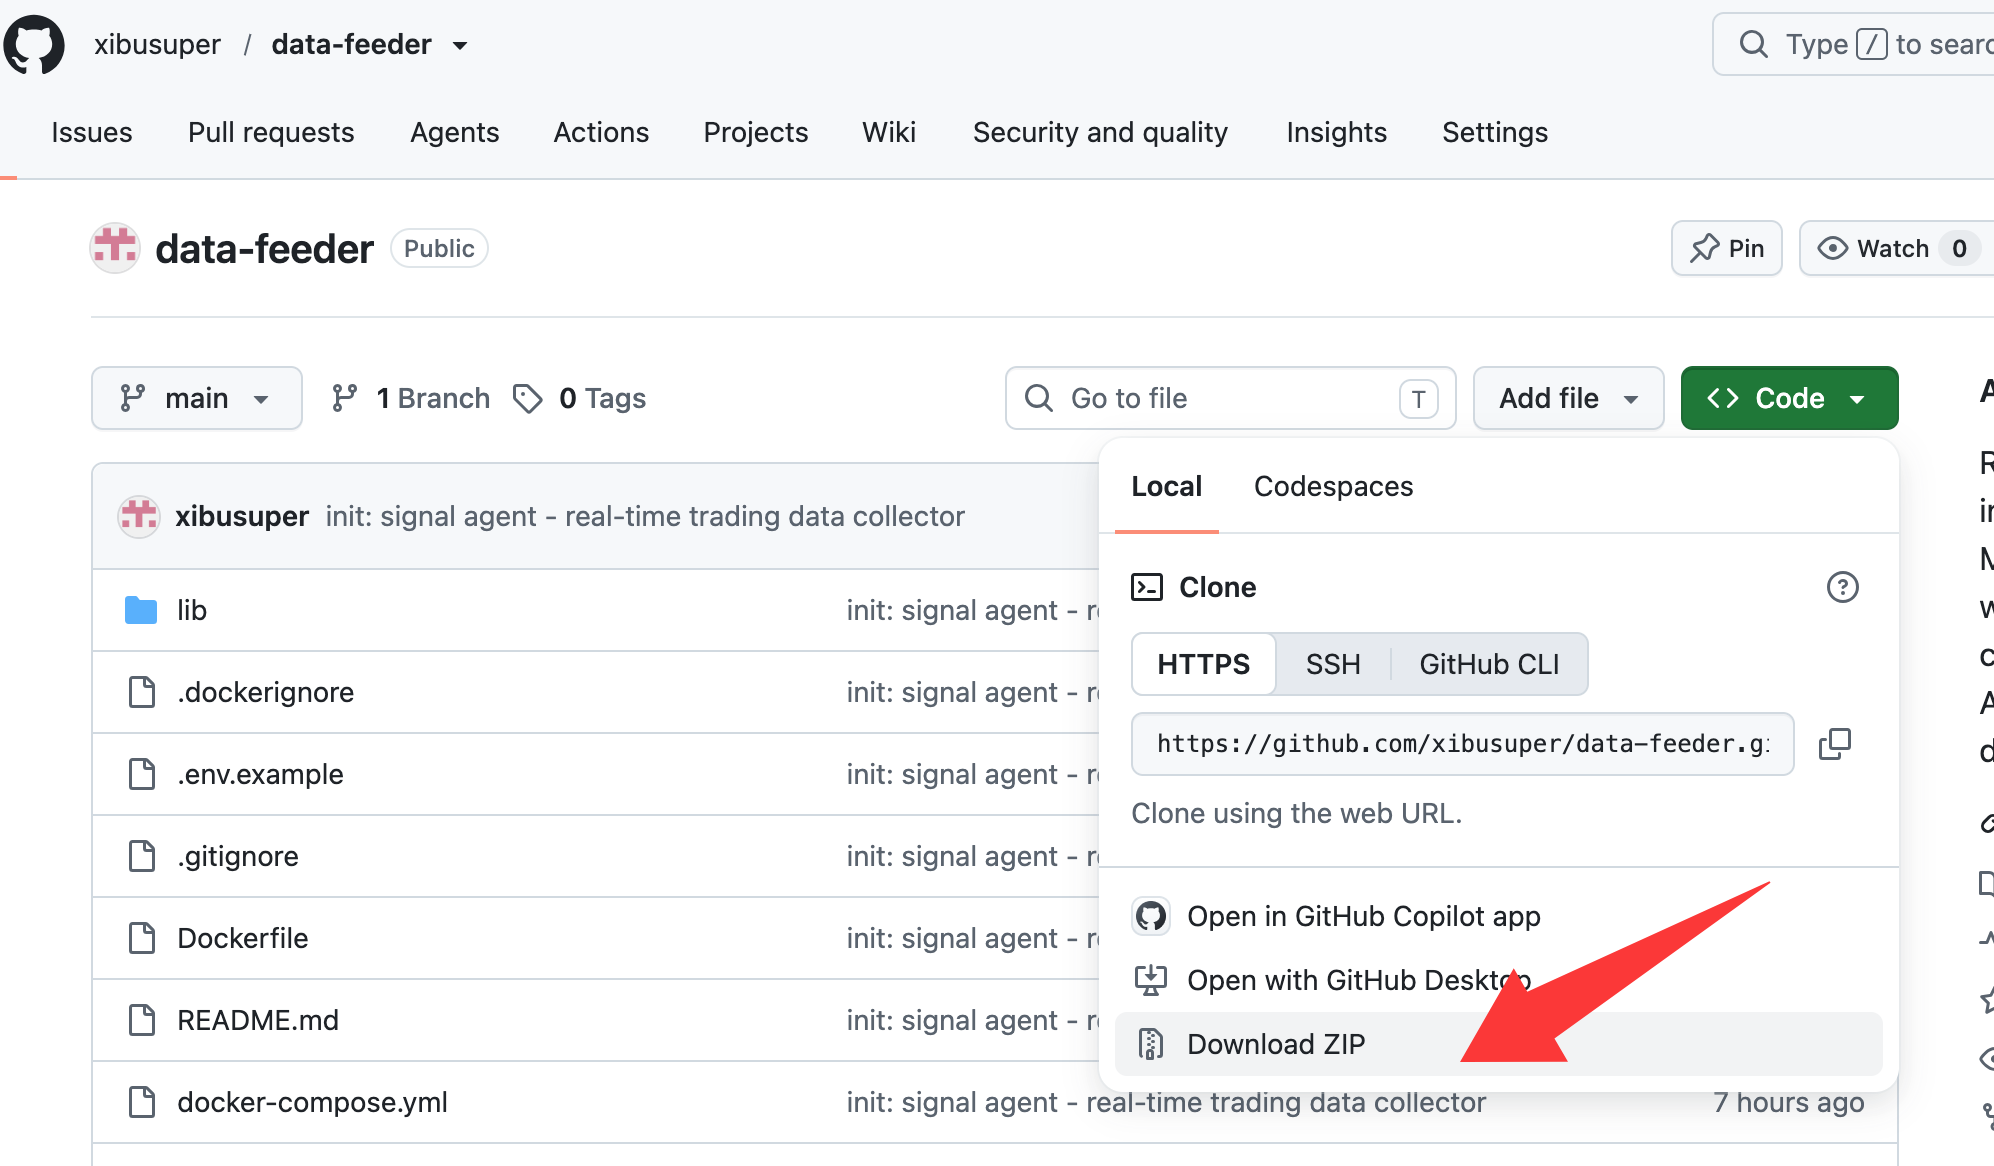Open the xibusuper commit author link
This screenshot has height=1166, width=1994.
point(242,516)
